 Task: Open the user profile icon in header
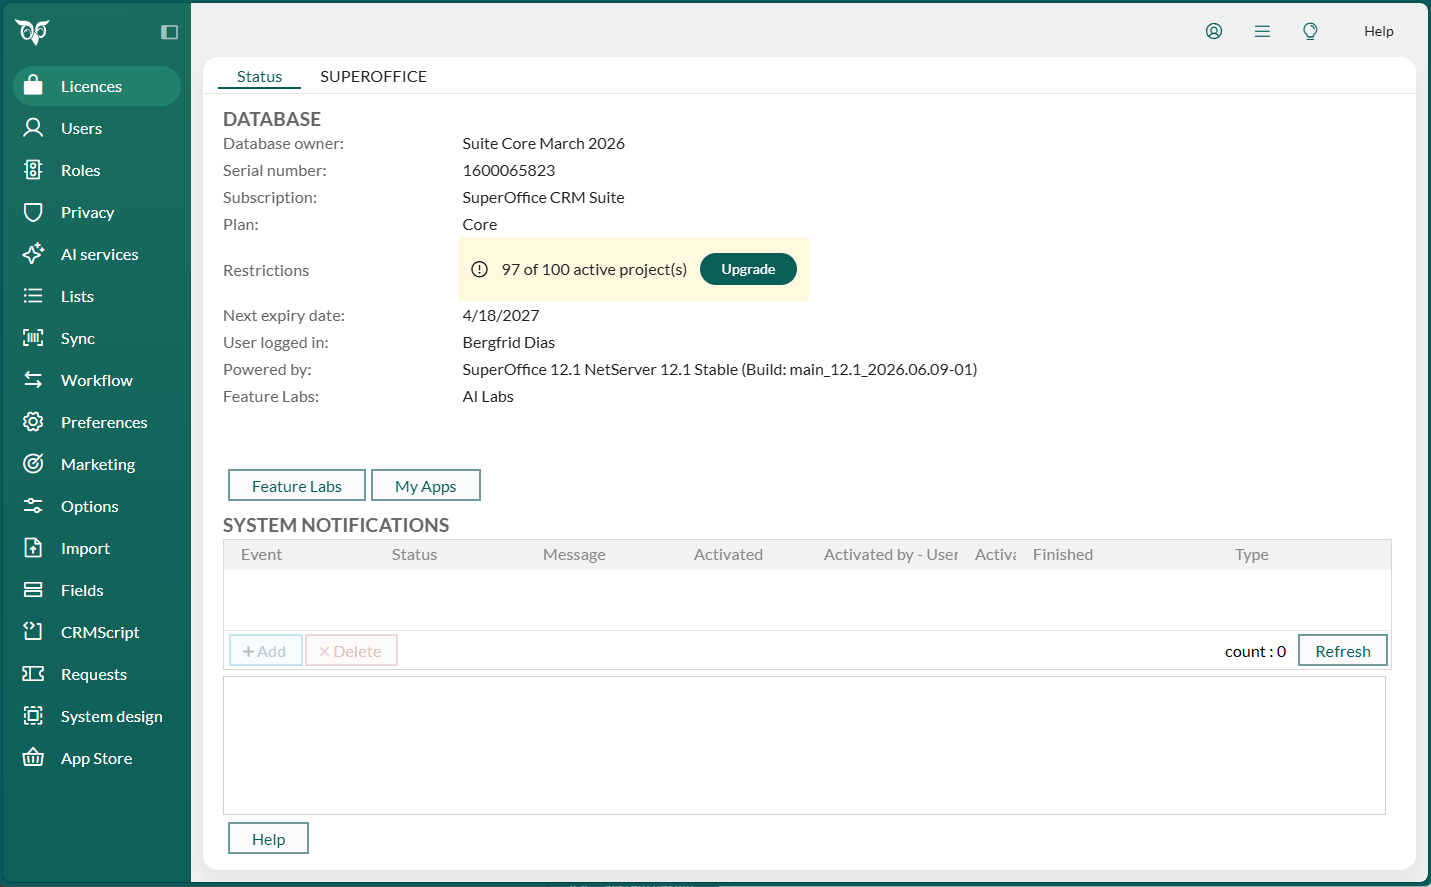(1214, 31)
